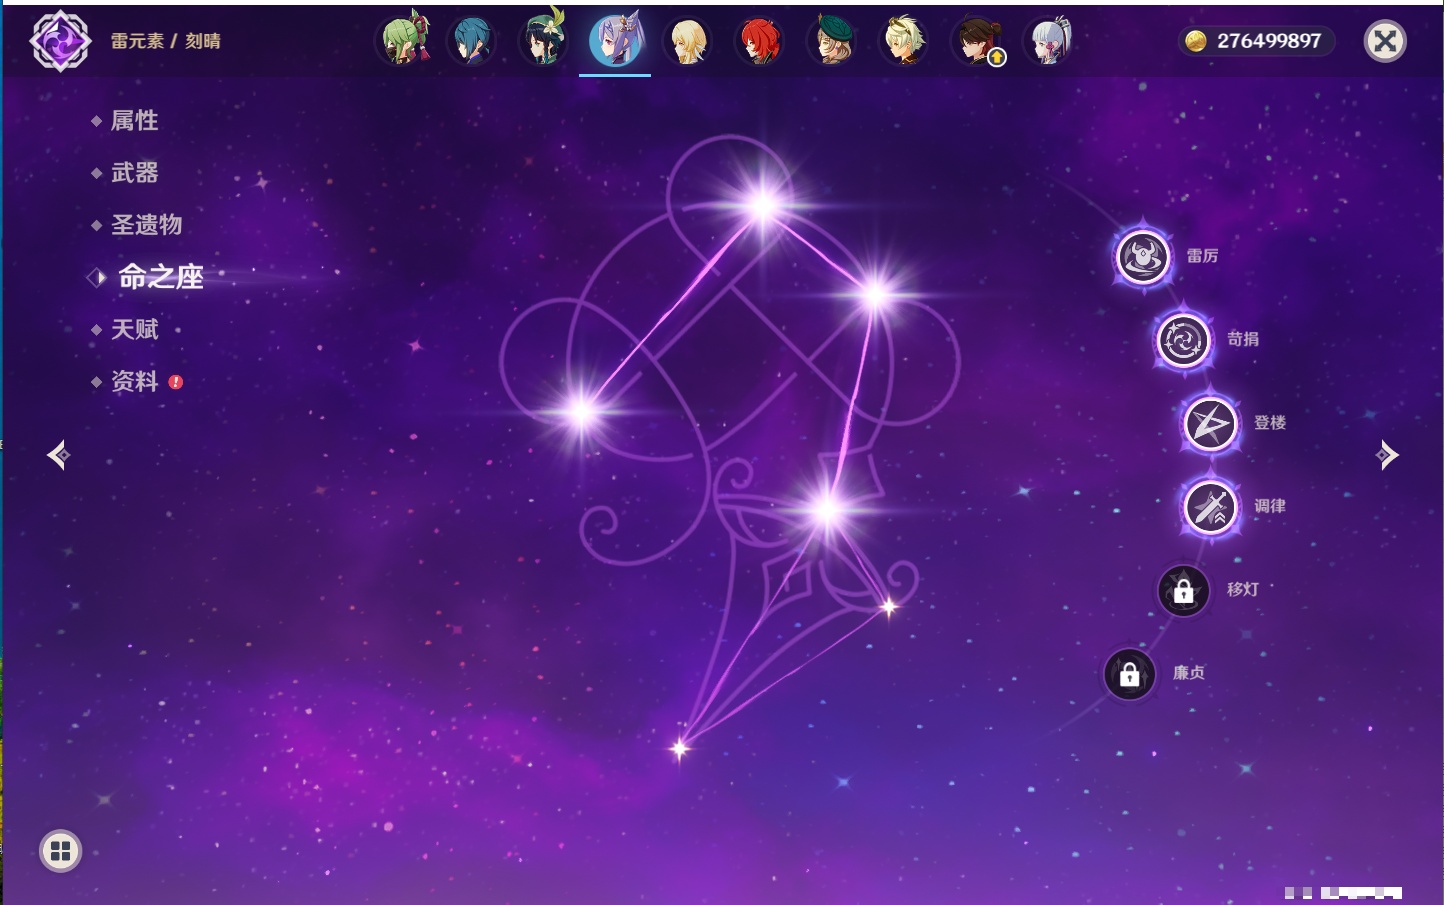Open the 苛捐 constellation icon
The image size is (1444, 905).
[x=1183, y=340]
